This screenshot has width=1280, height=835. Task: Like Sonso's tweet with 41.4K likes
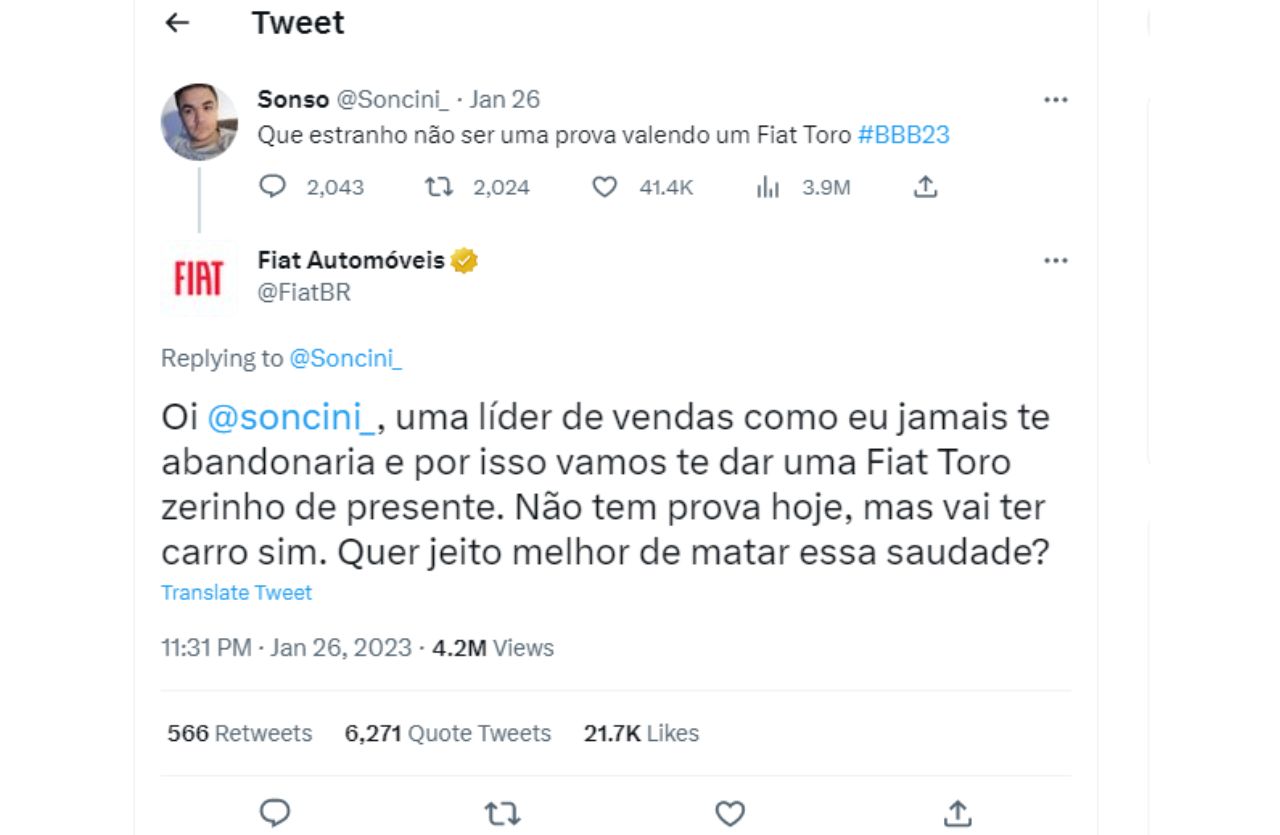[604, 187]
